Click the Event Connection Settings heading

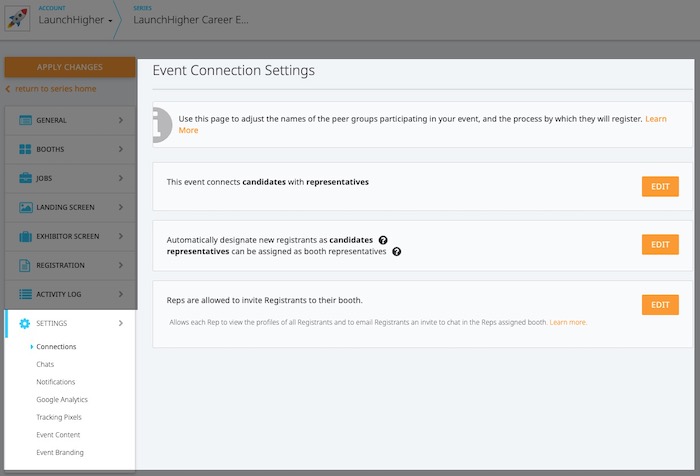coord(233,70)
